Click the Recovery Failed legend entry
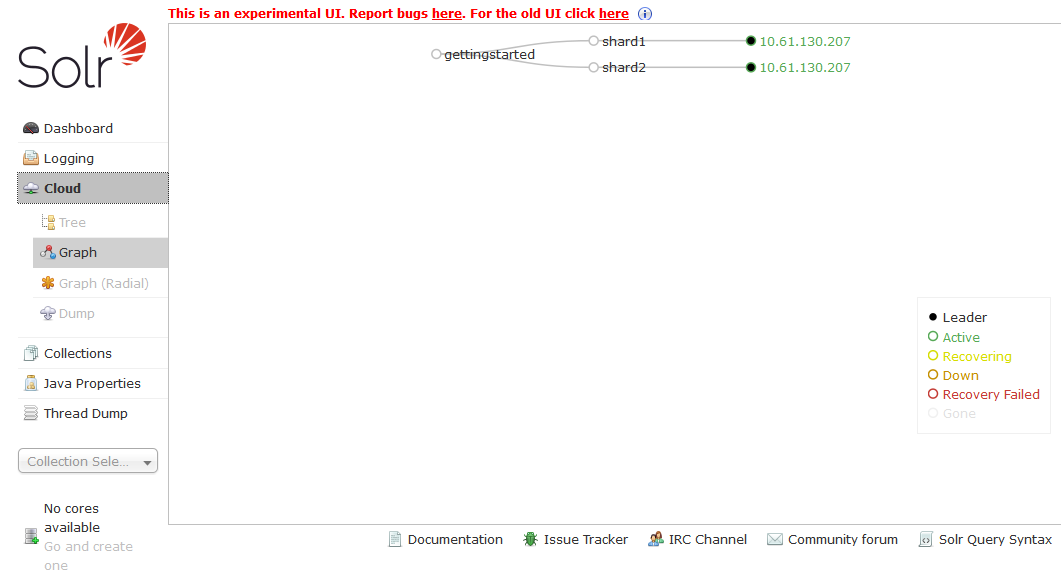 tap(984, 394)
